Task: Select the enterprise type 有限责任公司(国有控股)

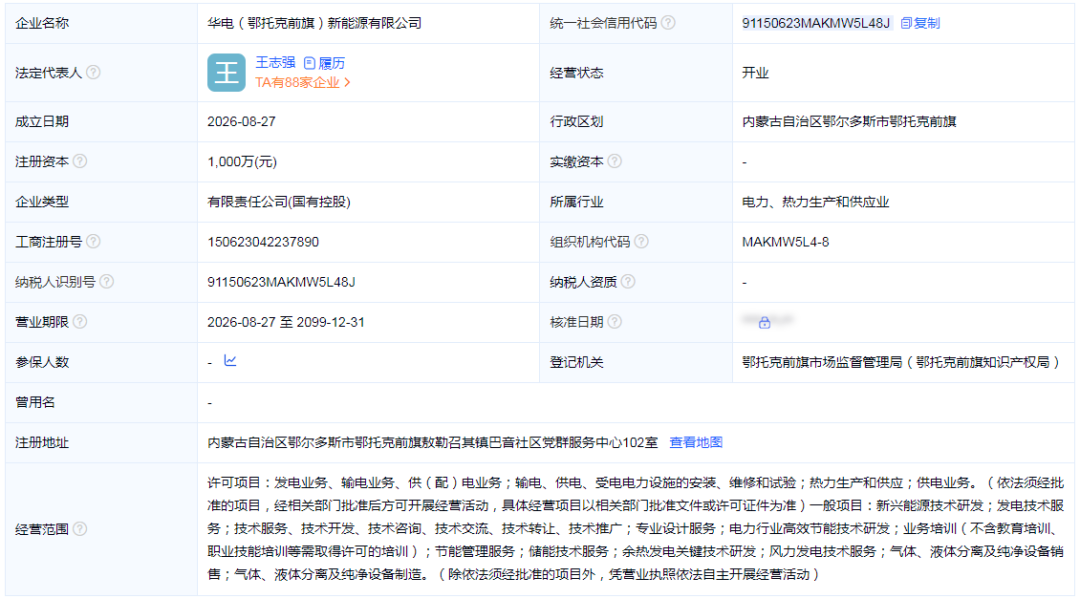Action: point(279,202)
